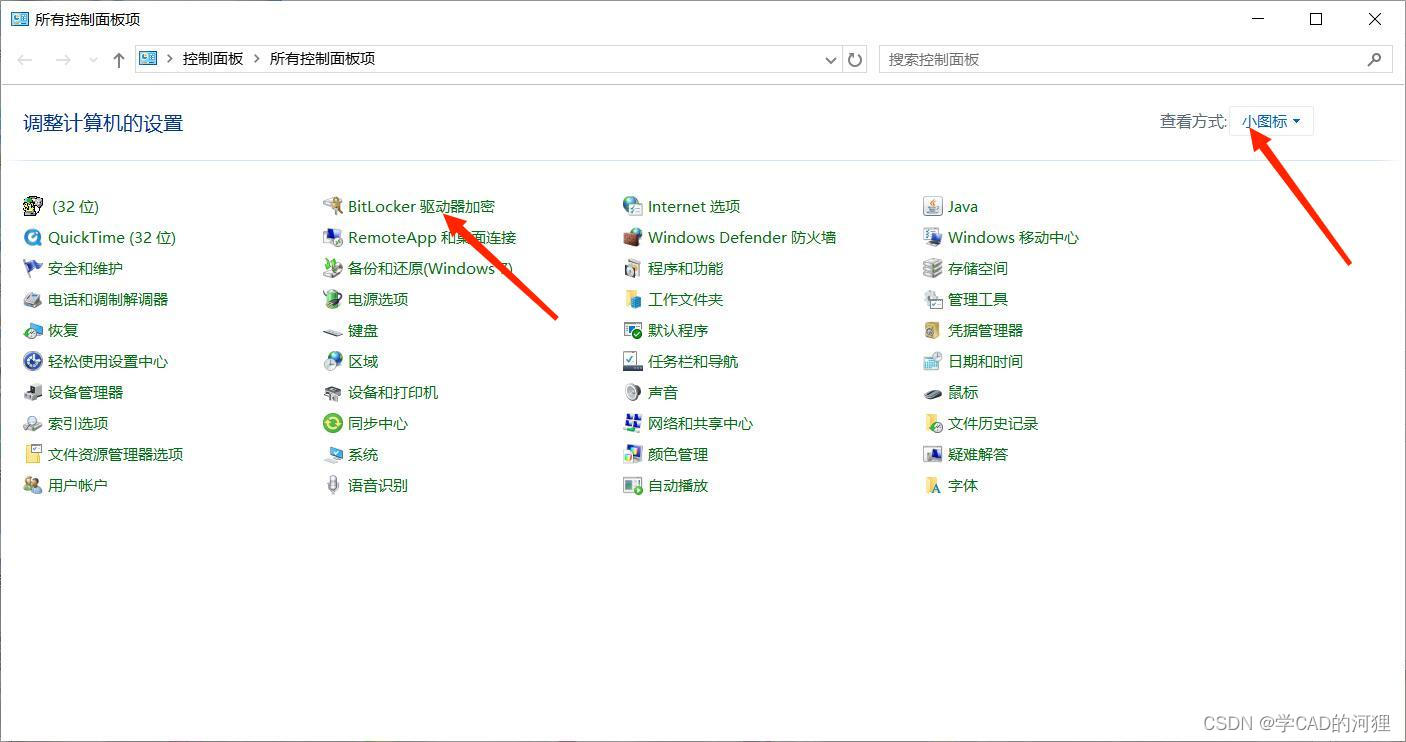The image size is (1406, 742).
Task: Open the 任务栏和导航 link
Action: pyautogui.click(x=693, y=361)
